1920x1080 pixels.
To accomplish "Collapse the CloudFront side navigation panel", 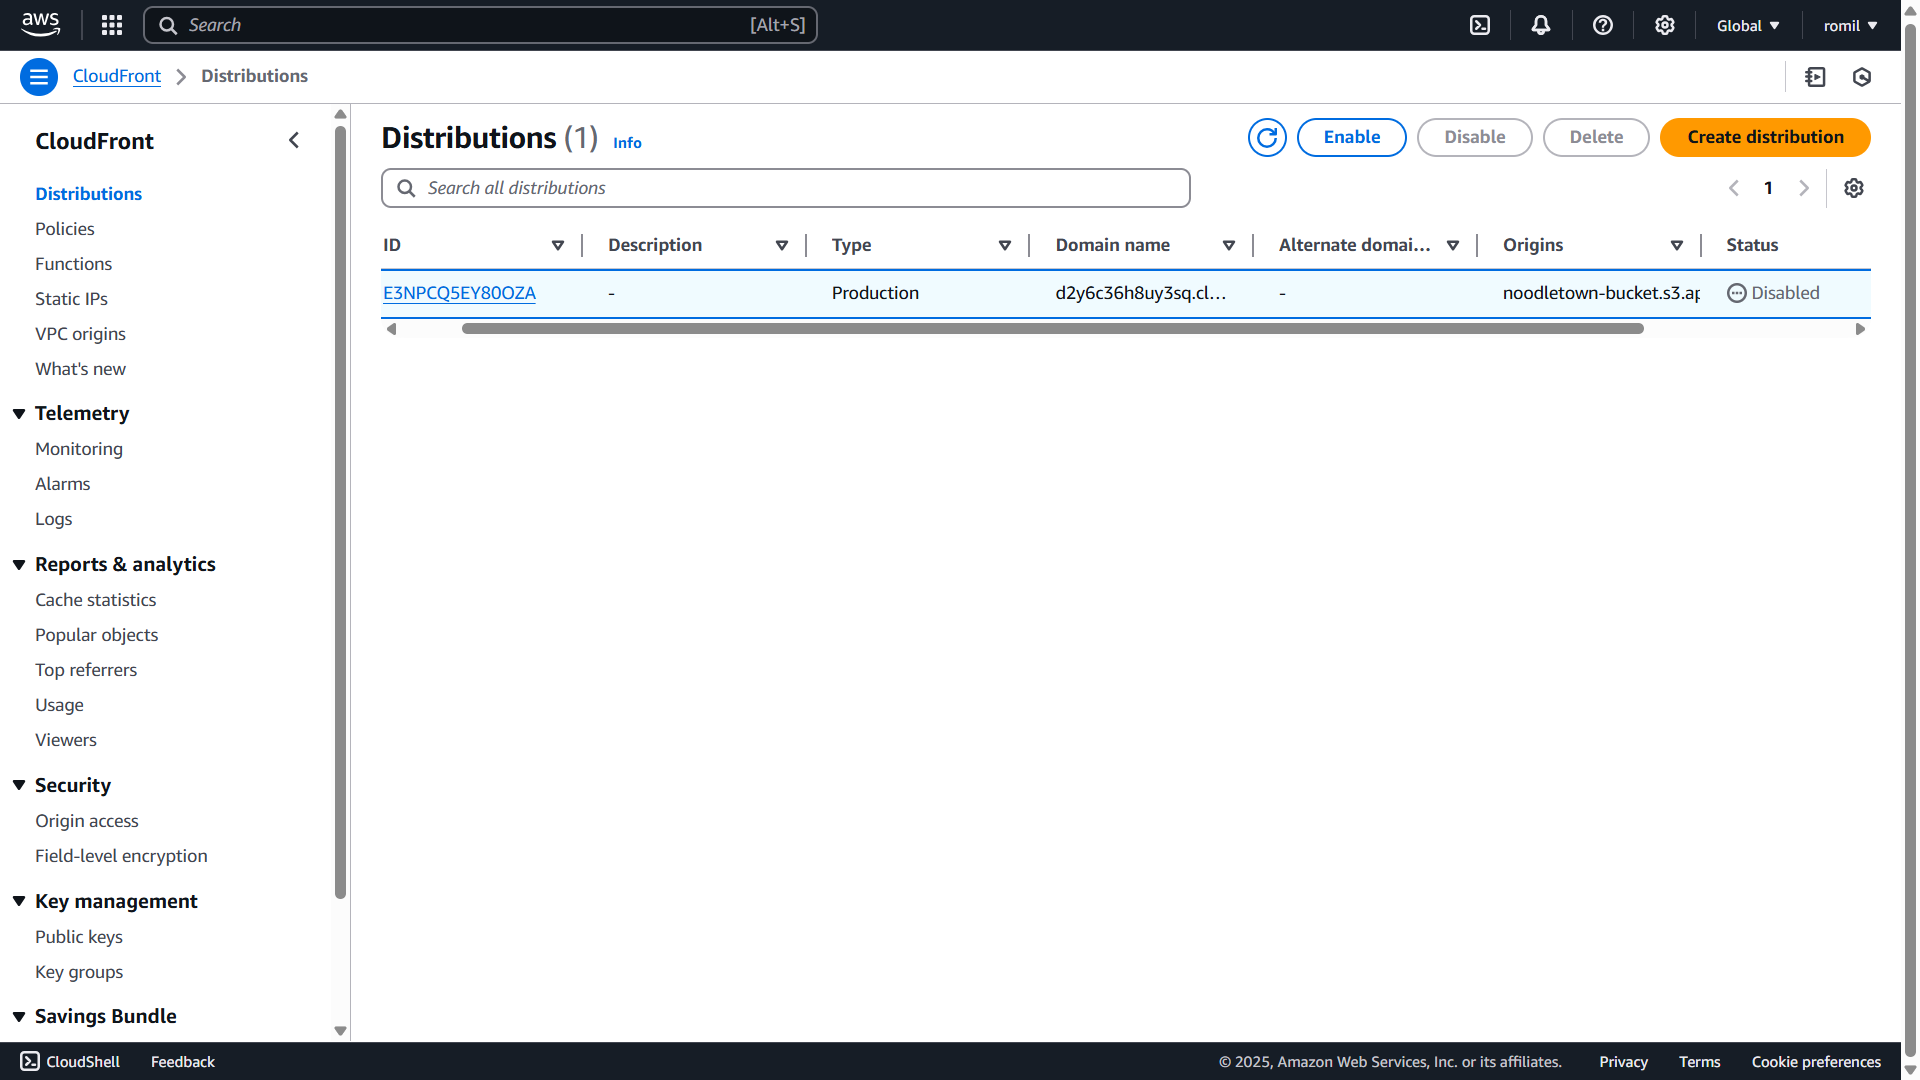I will (x=294, y=140).
